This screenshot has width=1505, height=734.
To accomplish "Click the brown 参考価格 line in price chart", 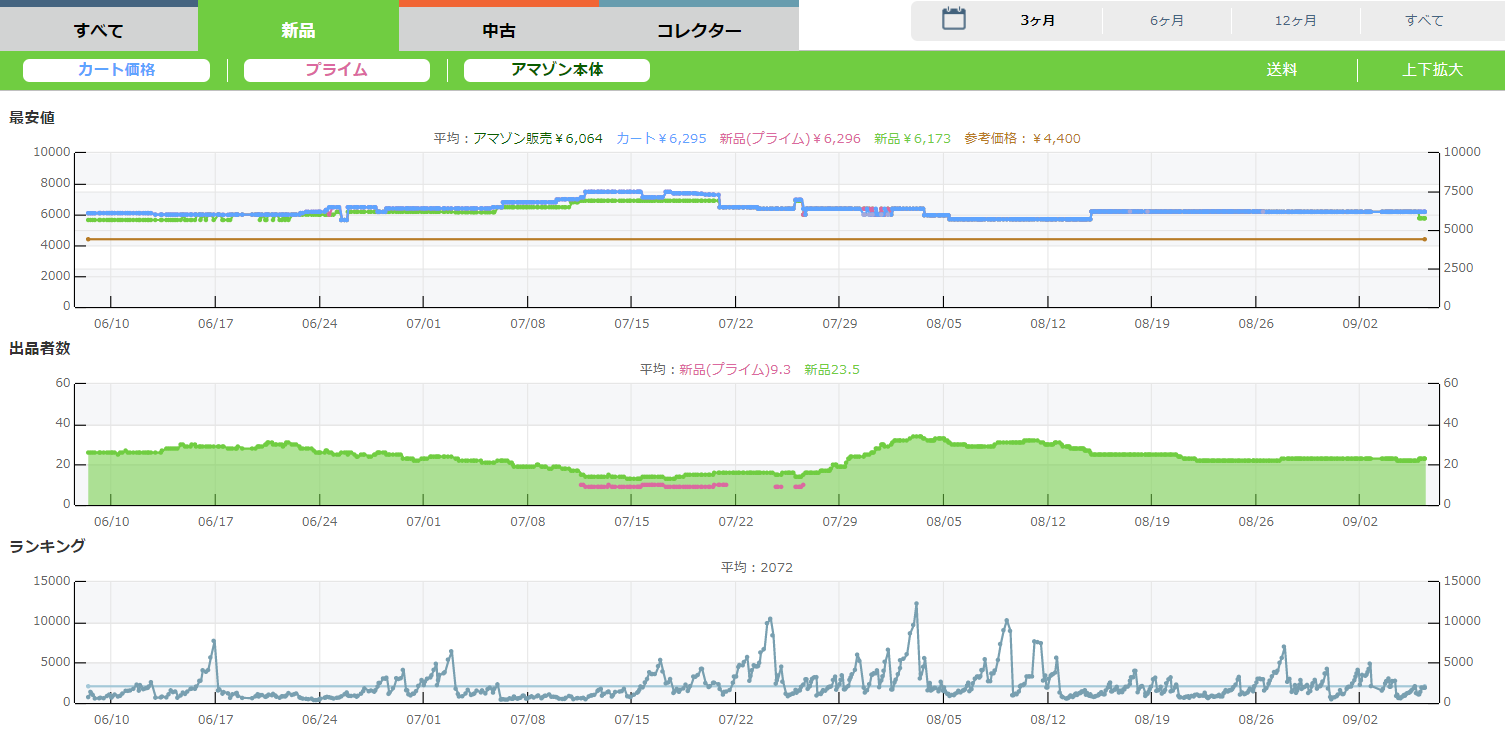I will [600, 239].
